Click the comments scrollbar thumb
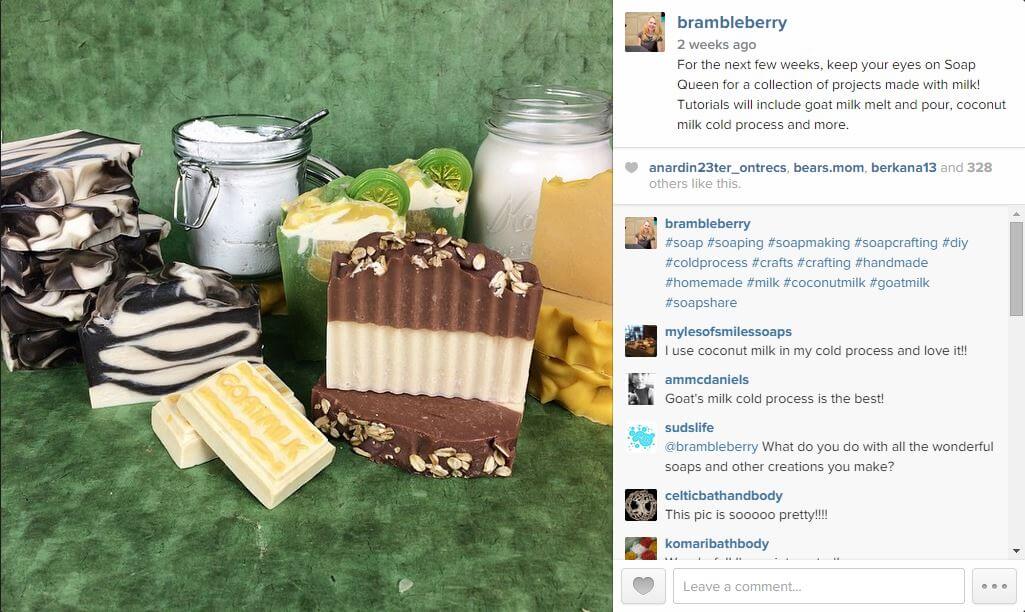The image size is (1025, 612). point(1017,269)
